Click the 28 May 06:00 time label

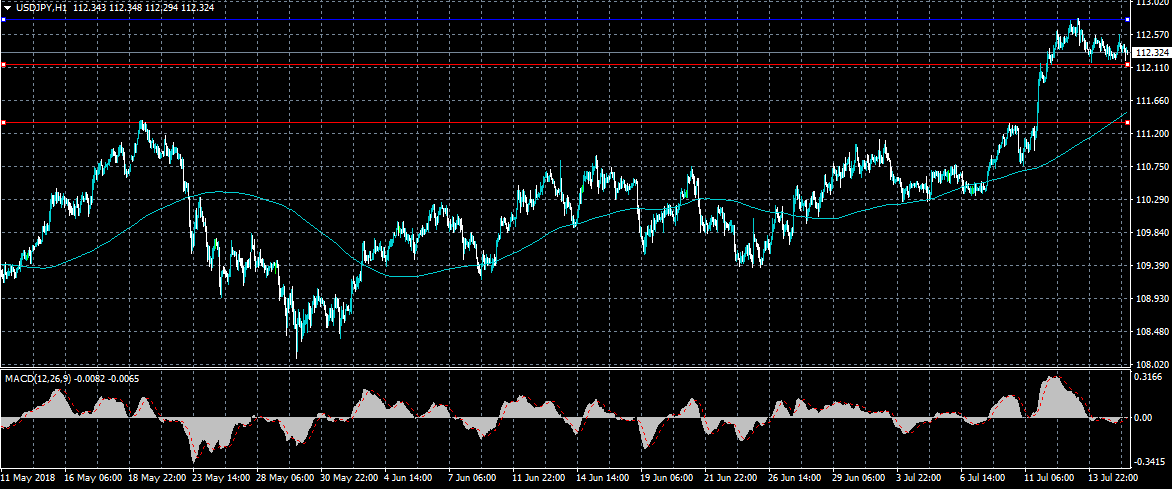(287, 480)
